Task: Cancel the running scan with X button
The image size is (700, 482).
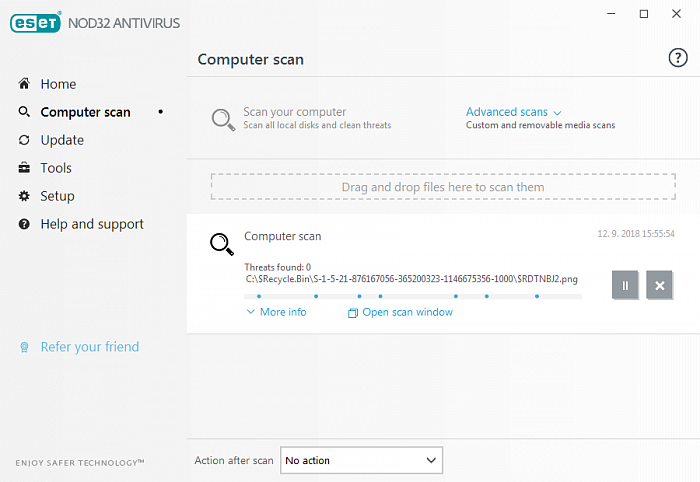Action: coord(659,285)
